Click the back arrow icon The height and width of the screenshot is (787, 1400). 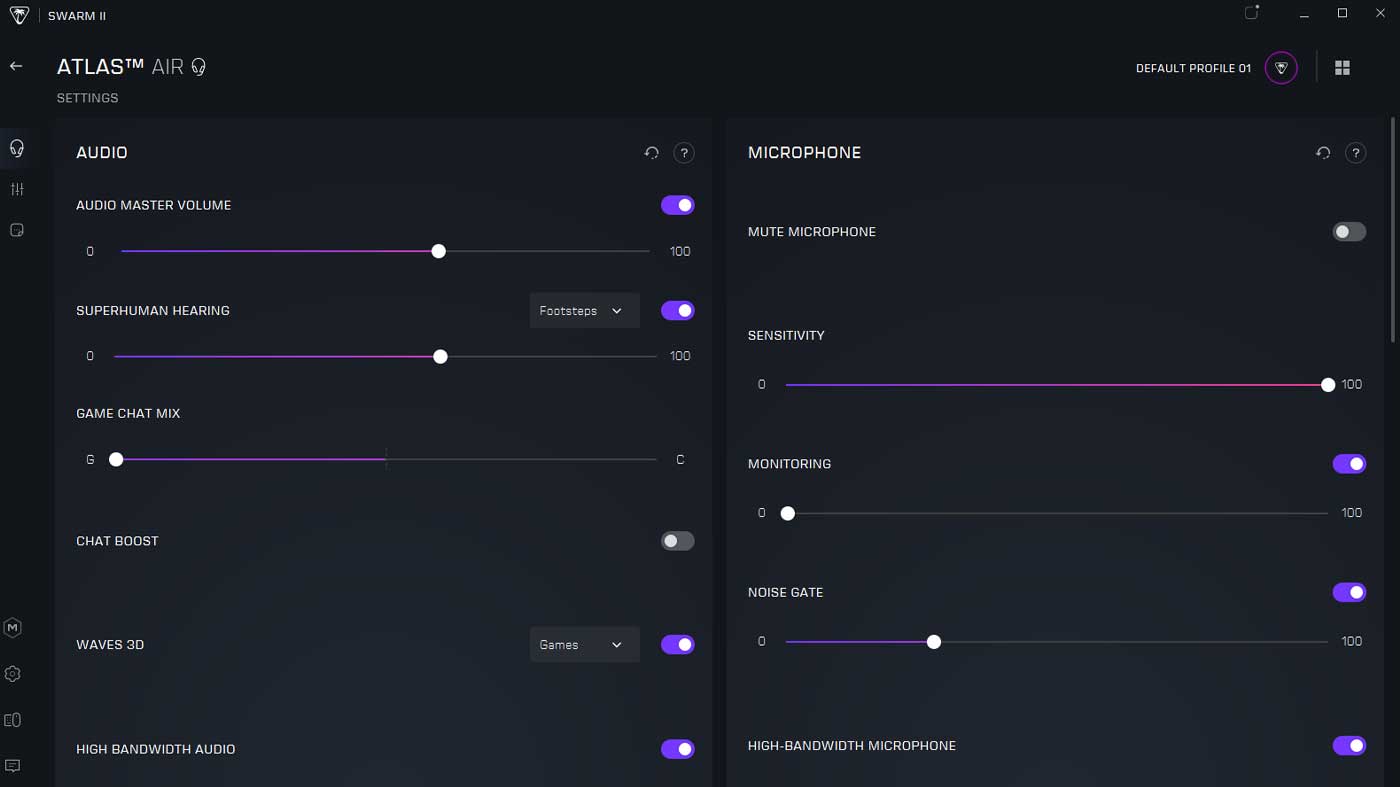point(16,66)
